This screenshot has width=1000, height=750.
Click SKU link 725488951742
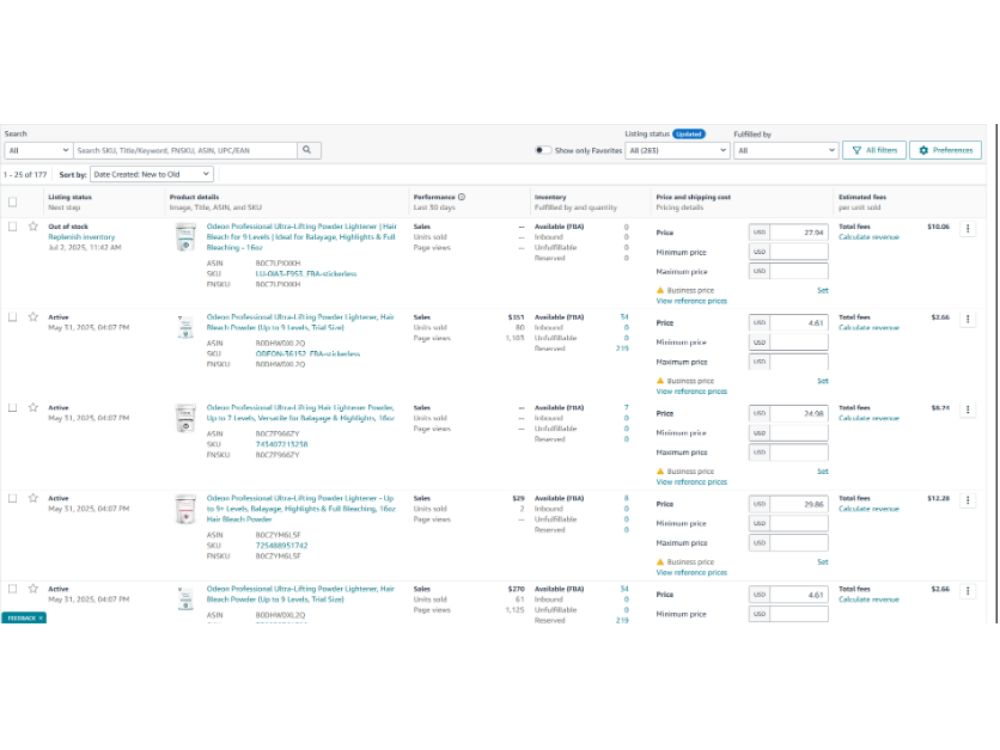(281, 546)
